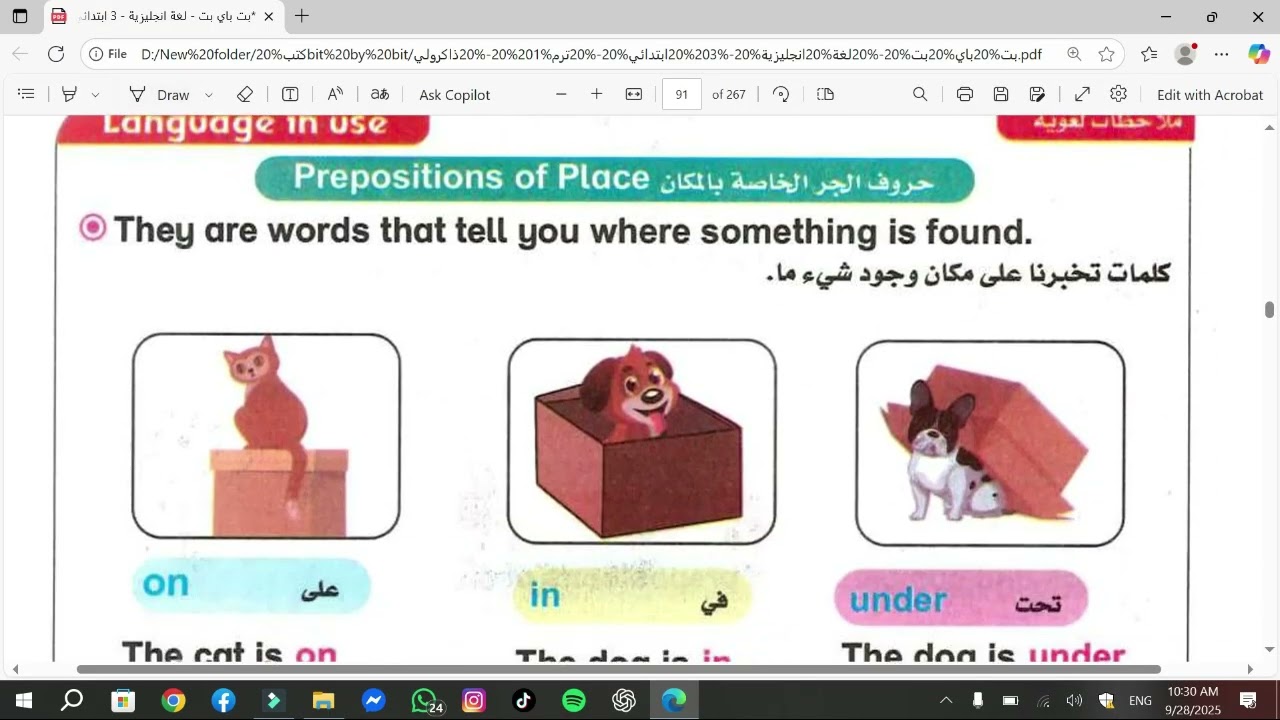The height and width of the screenshot is (720, 1280).
Task: Open Messenger from the taskbar
Action: tap(374, 700)
